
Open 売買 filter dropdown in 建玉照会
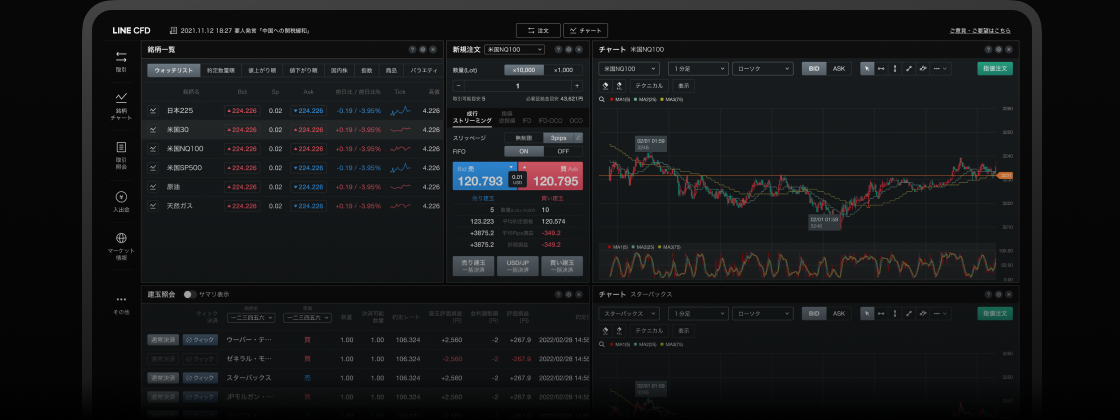coord(307,318)
